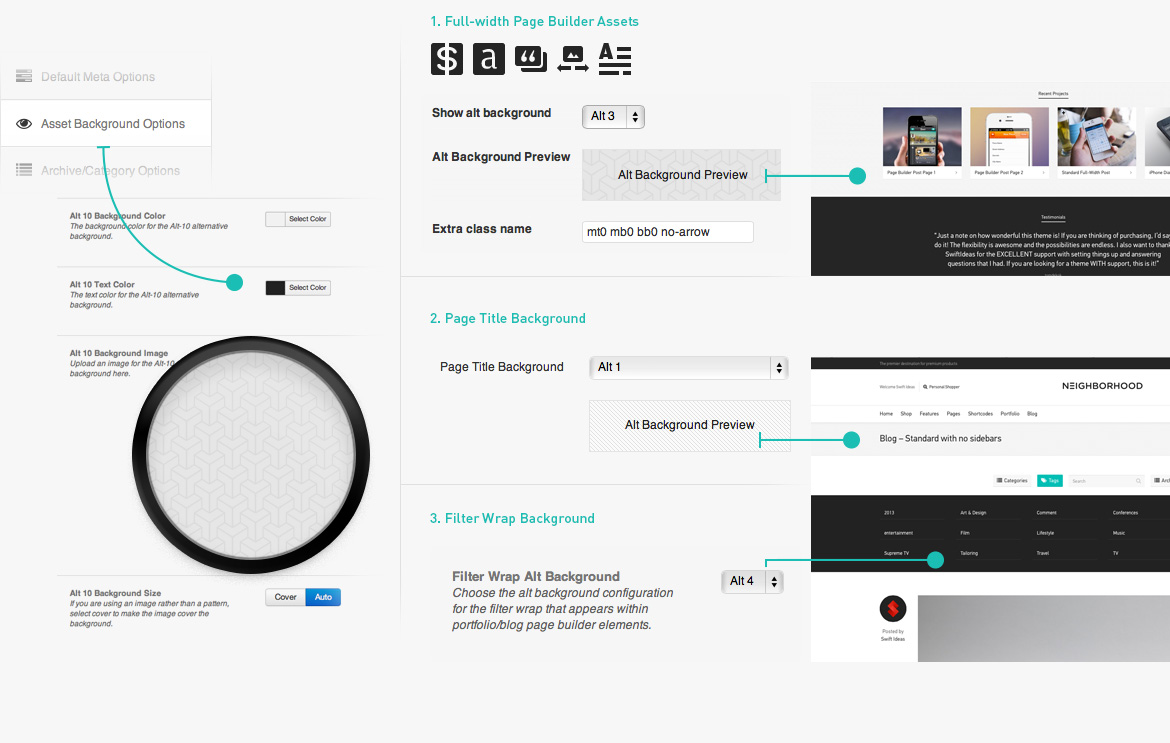Screen dimensions: 1170x743
Task: Click the Swift Ideas author name
Action: point(892,639)
